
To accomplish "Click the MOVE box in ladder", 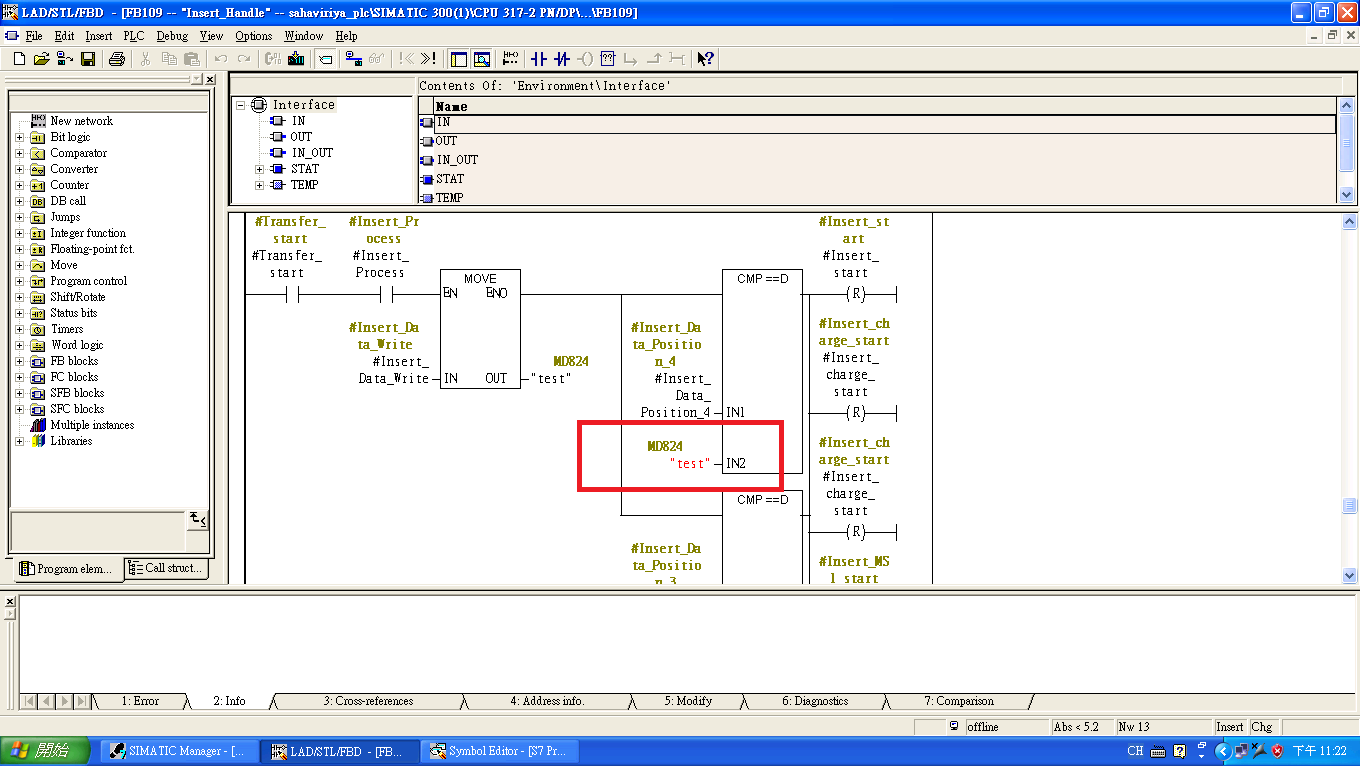I will (x=480, y=330).
